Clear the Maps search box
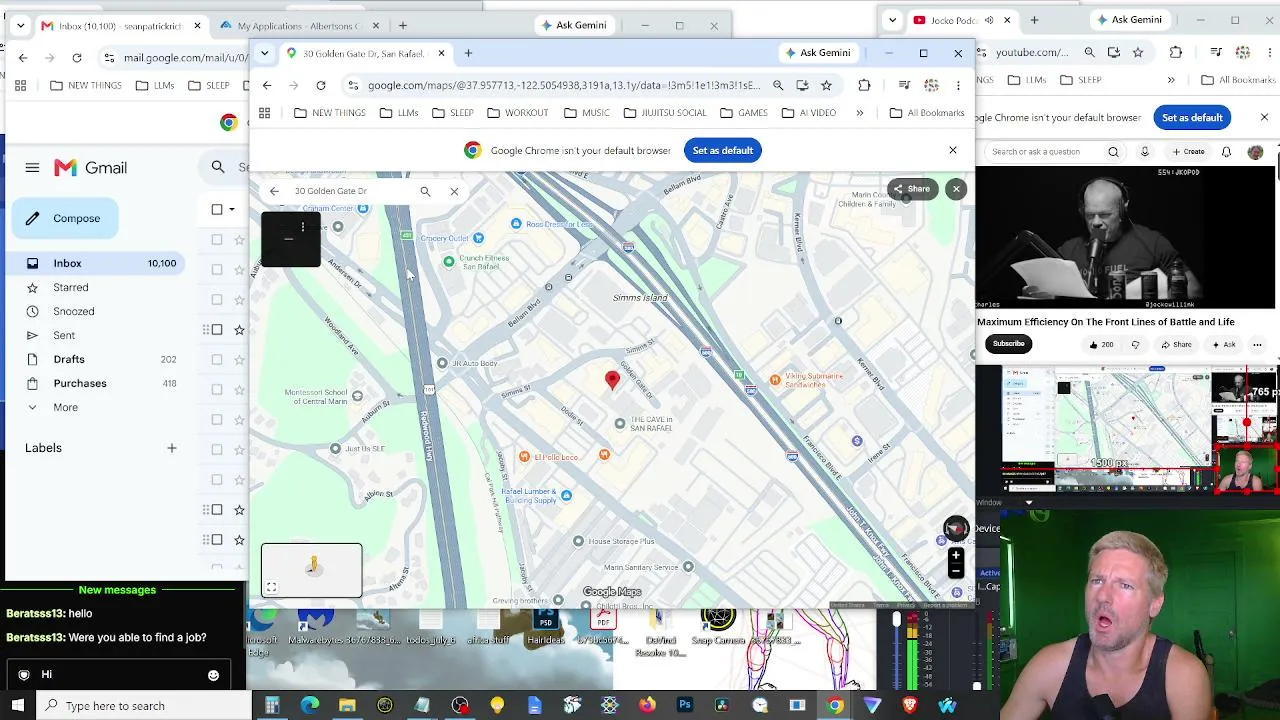Screen dimensions: 1280x720 pos(454,191)
